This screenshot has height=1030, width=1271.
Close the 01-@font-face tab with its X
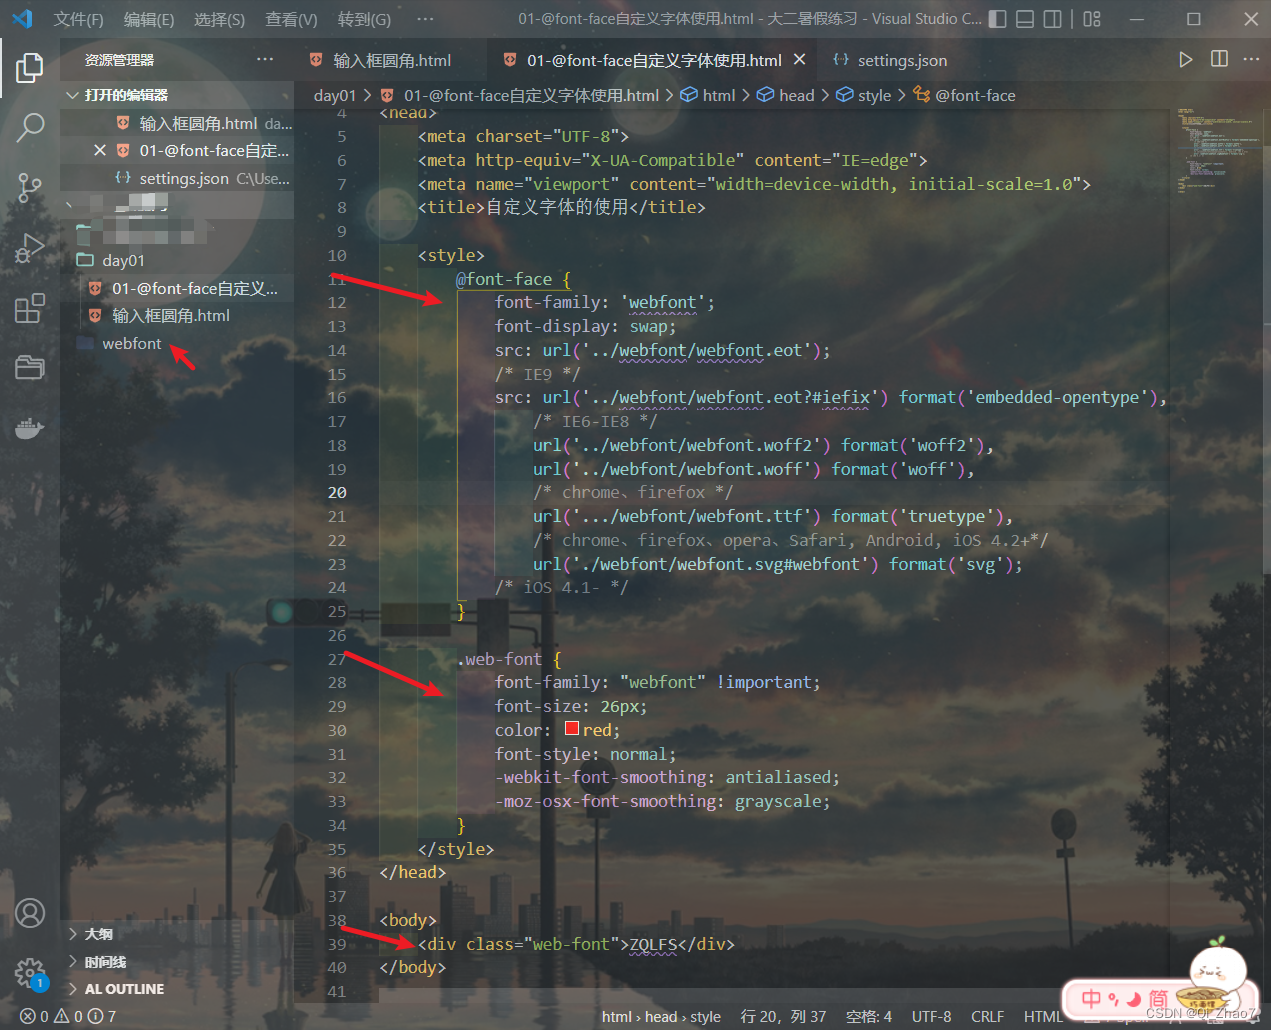(799, 60)
